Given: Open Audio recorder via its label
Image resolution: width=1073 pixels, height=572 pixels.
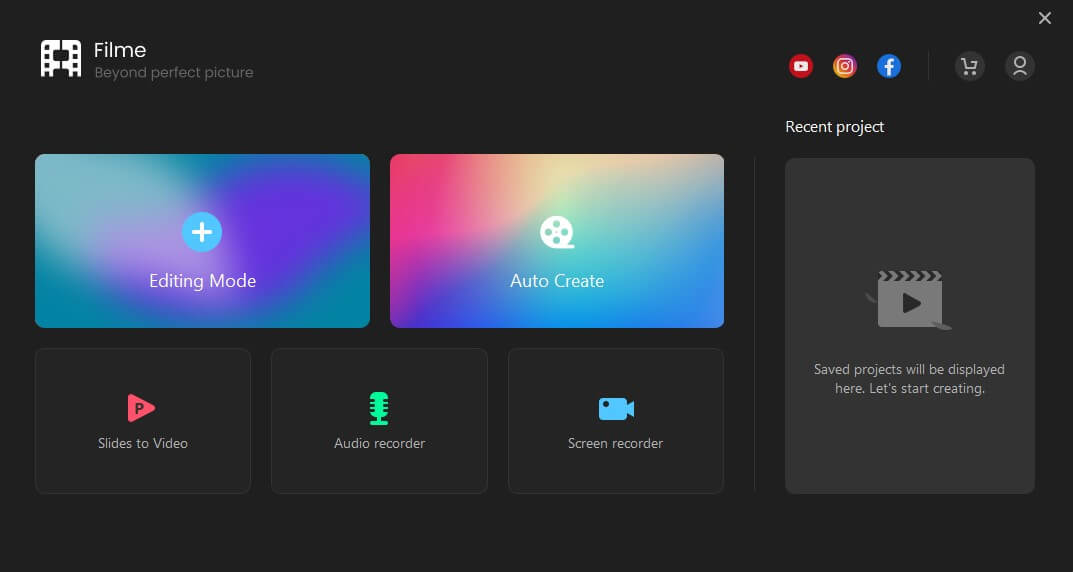Looking at the screenshot, I should [x=379, y=443].
